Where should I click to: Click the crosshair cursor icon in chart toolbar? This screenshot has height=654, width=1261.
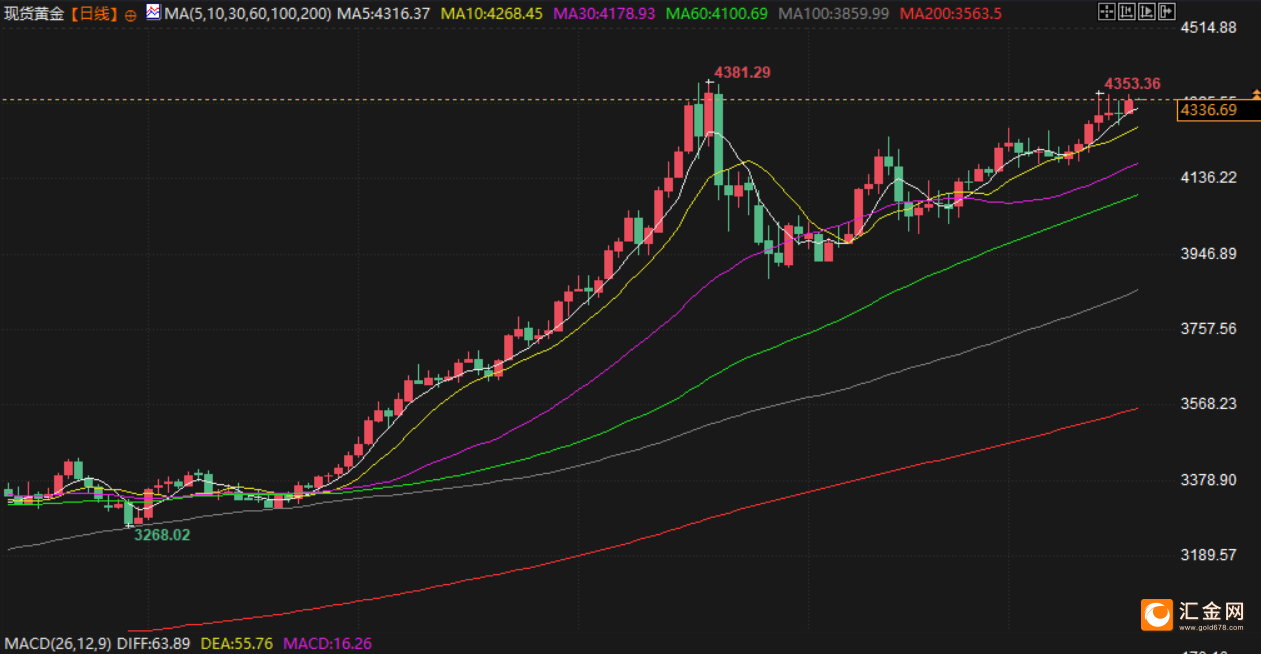coord(1107,11)
